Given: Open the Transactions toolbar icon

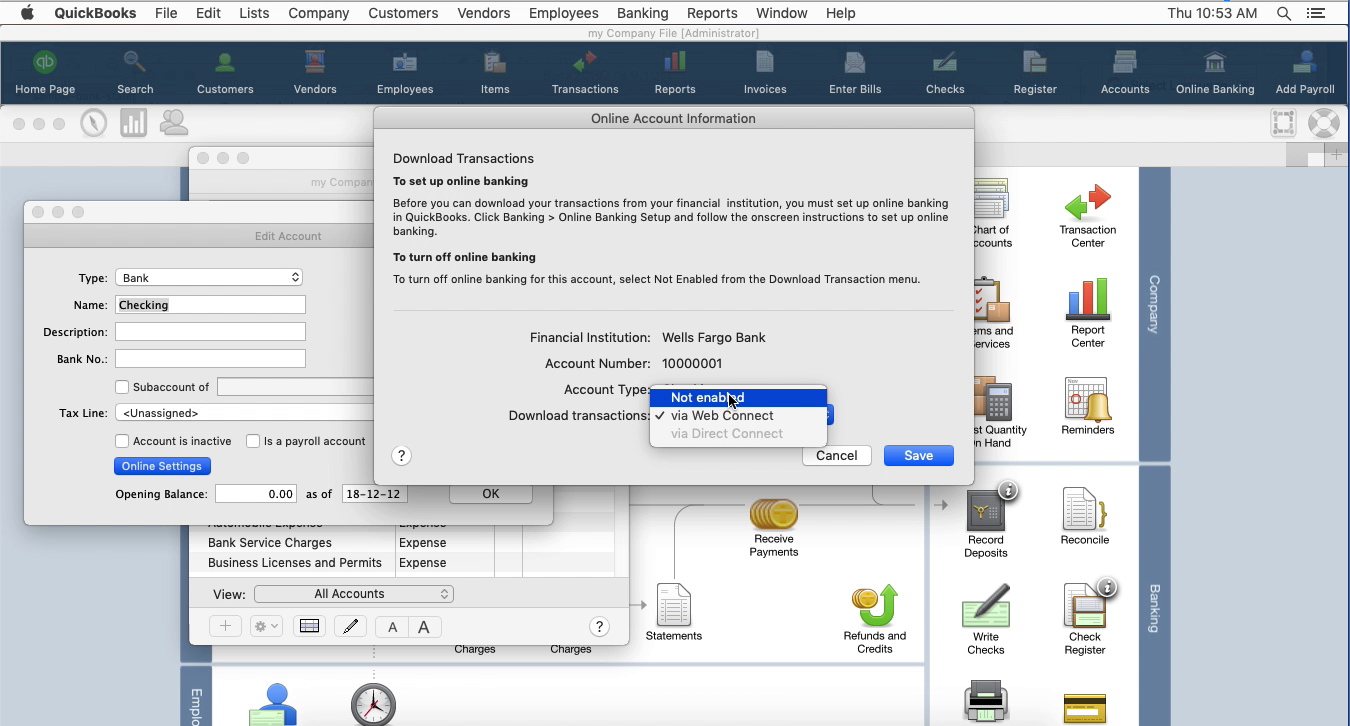Looking at the screenshot, I should pos(585,72).
